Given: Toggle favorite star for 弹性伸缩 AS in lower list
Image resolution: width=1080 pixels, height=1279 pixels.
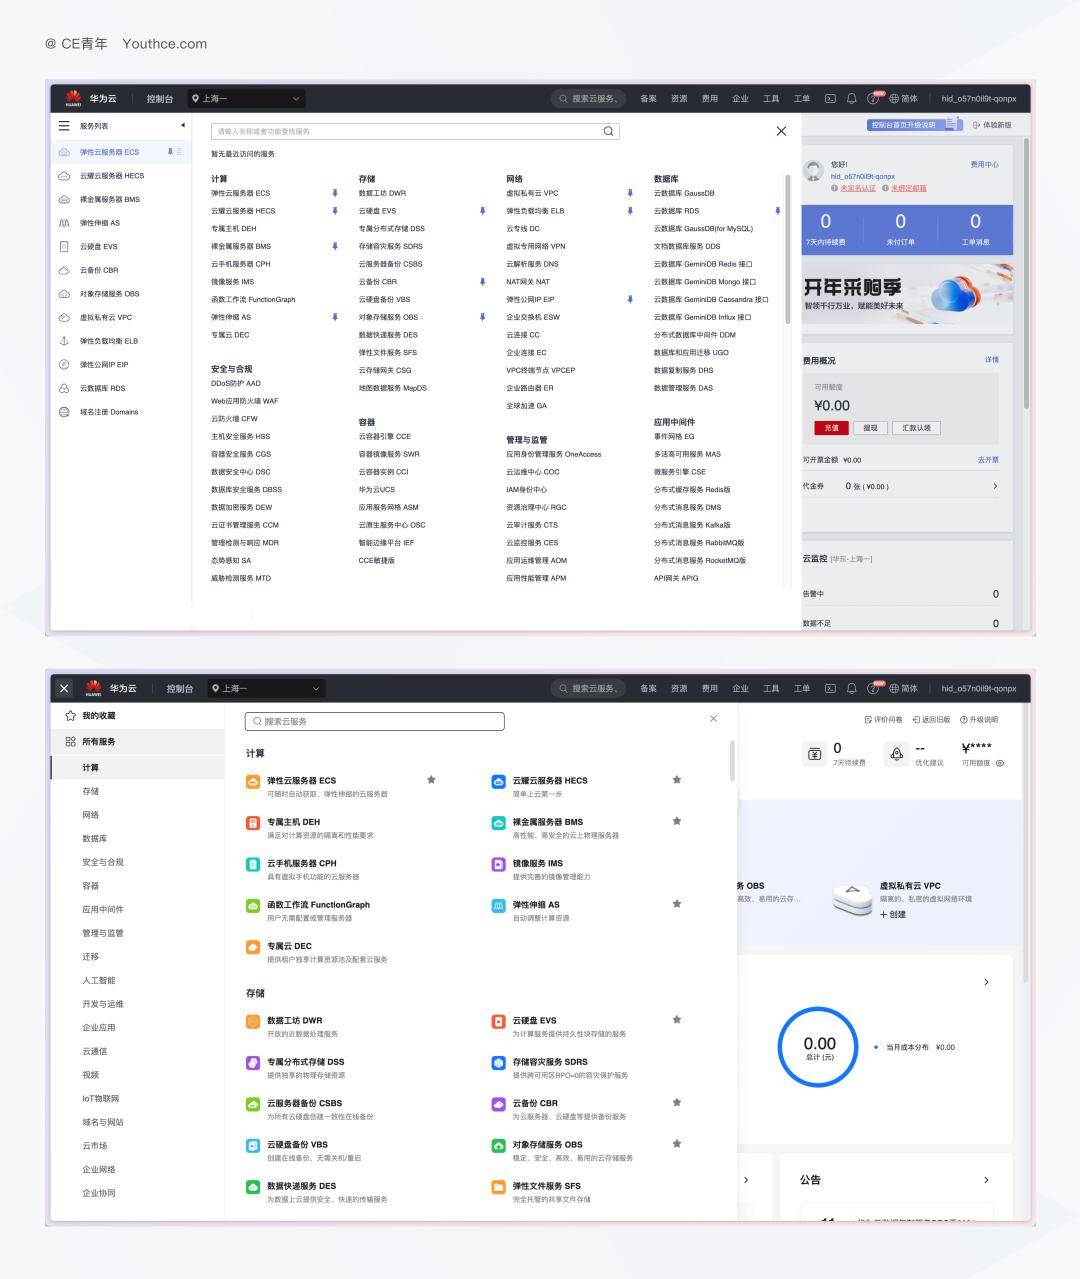Looking at the screenshot, I should (x=677, y=903).
